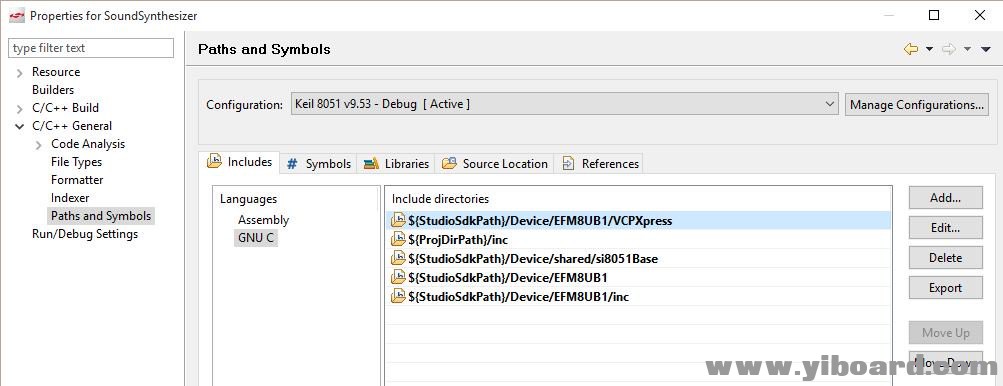Click the forward navigation arrow icon
The image size is (1003, 386).
tap(949, 49)
